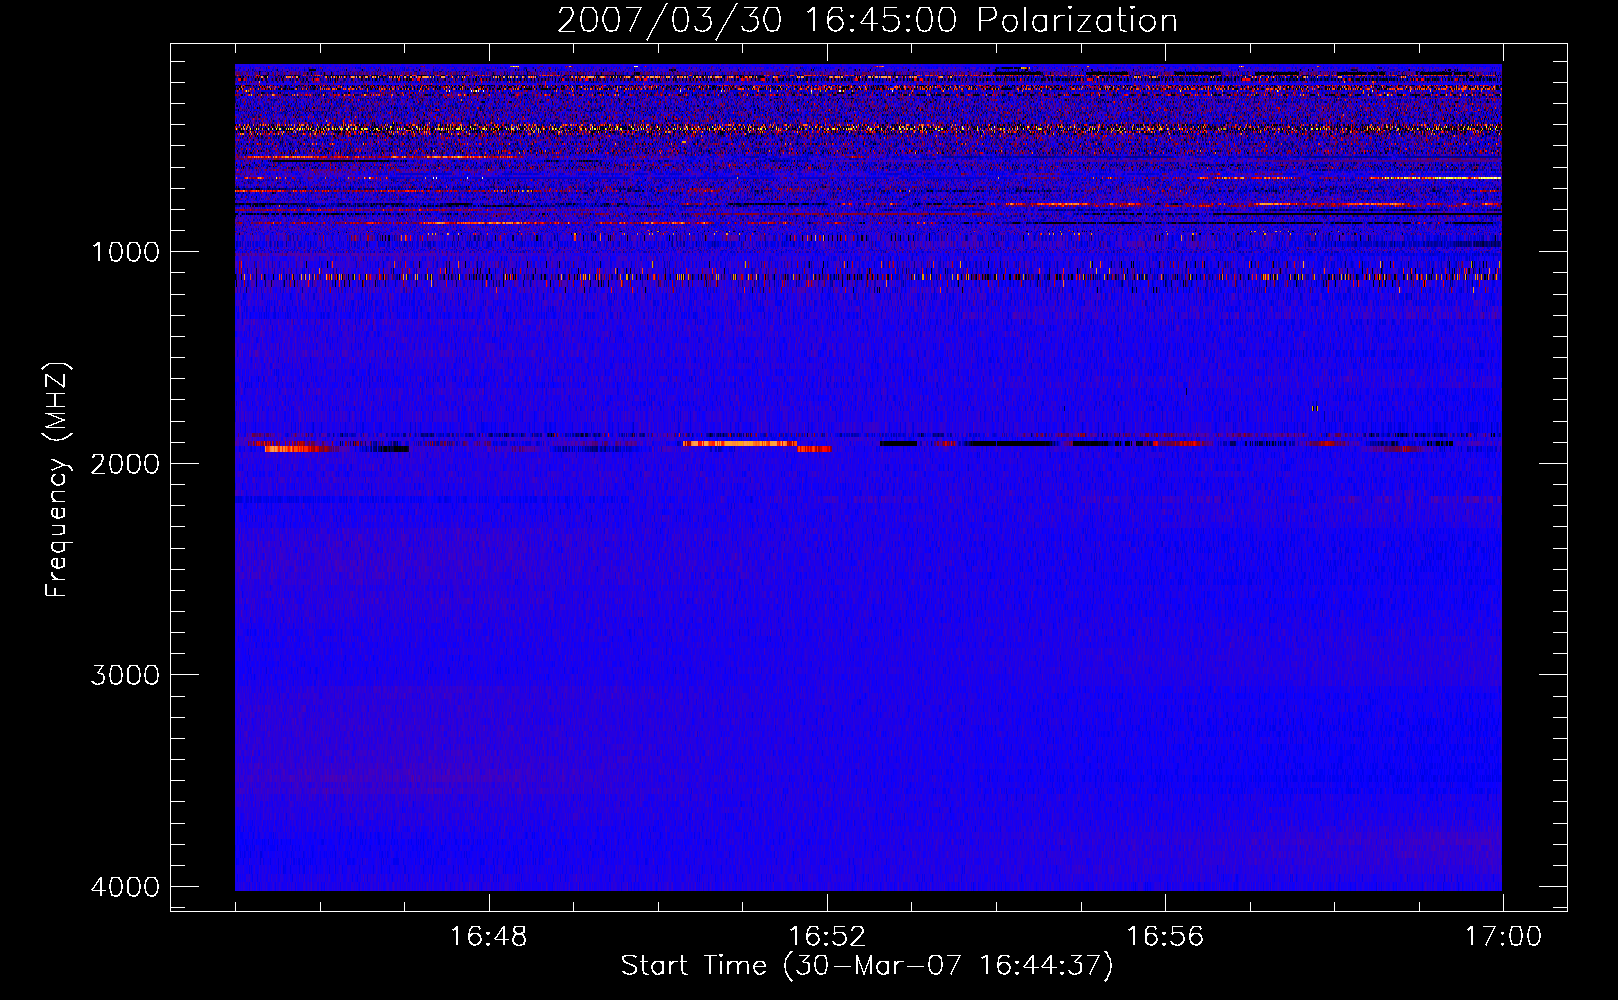Click the 'Start Time (30-Mar-07 16:44:37)' label
The width and height of the screenshot is (1618, 1000).
click(867, 966)
